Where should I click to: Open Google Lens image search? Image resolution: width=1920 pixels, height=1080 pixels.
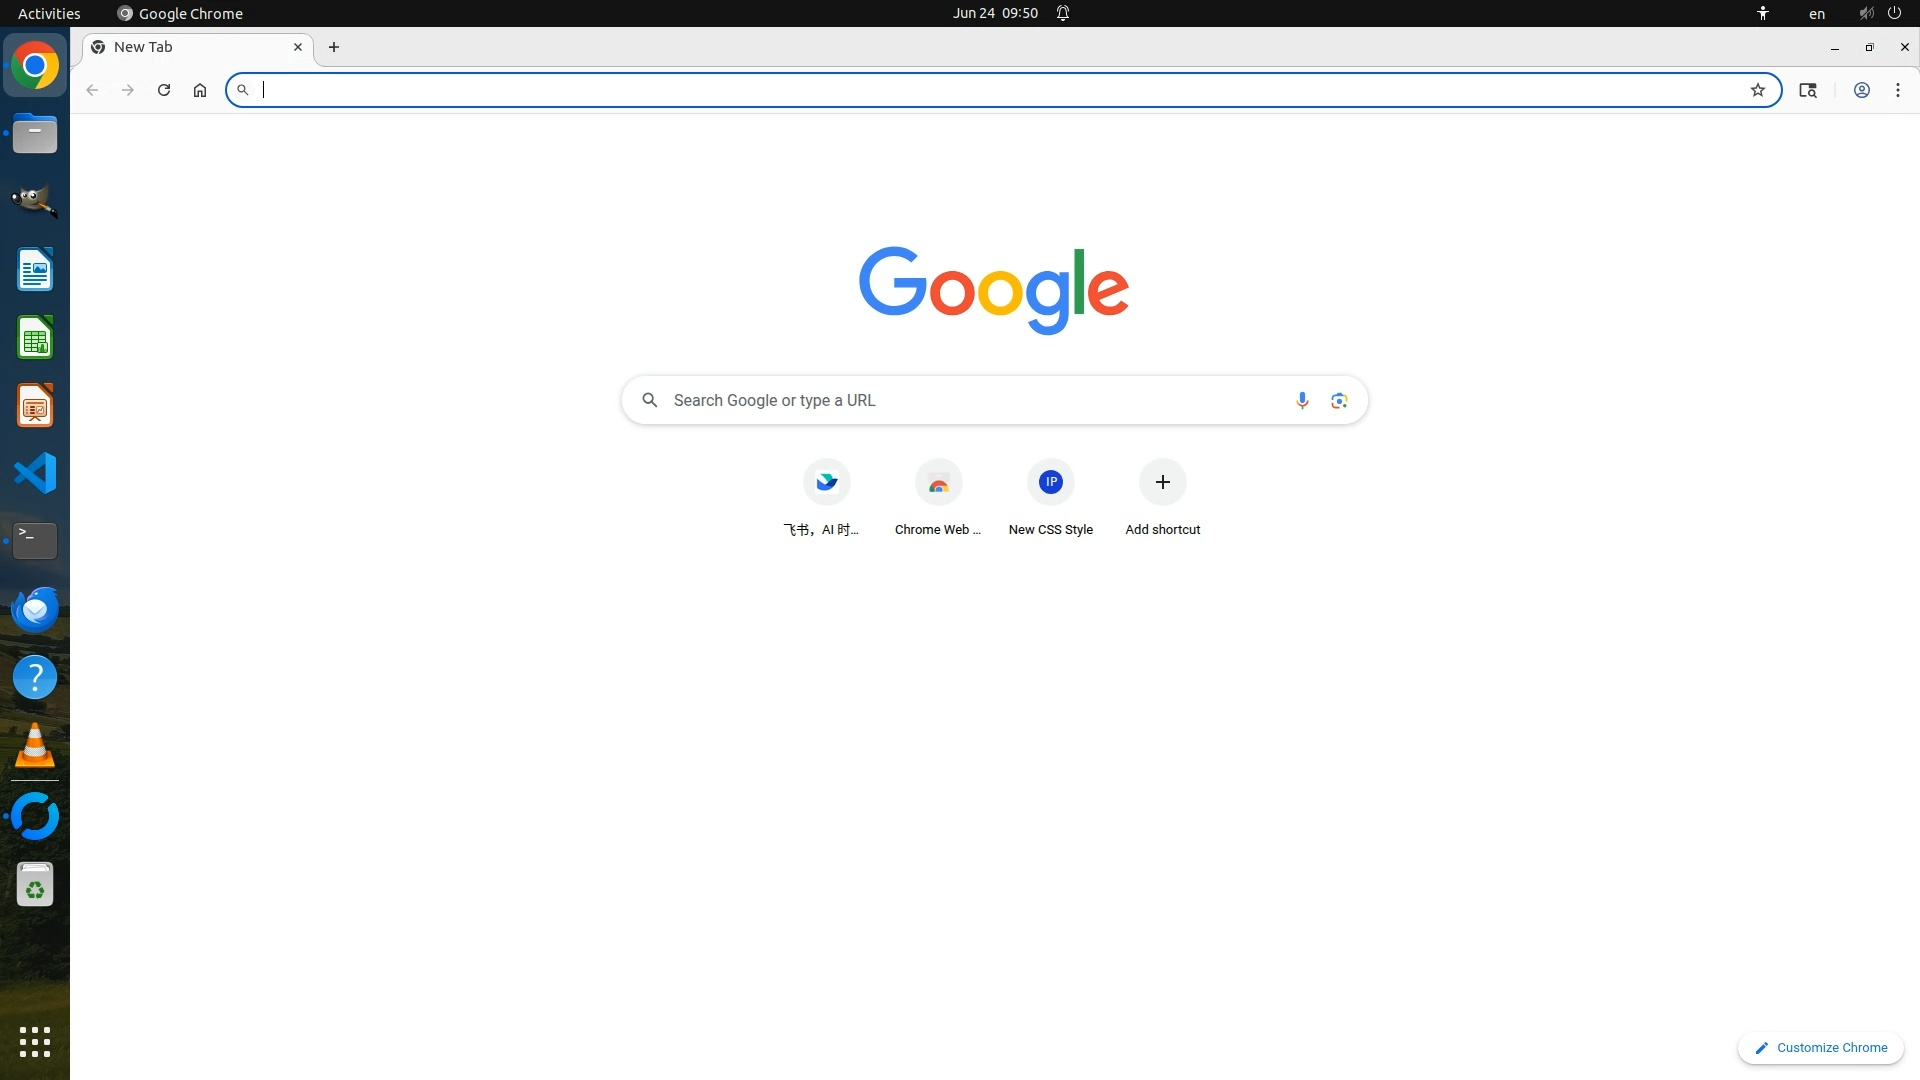(1339, 400)
